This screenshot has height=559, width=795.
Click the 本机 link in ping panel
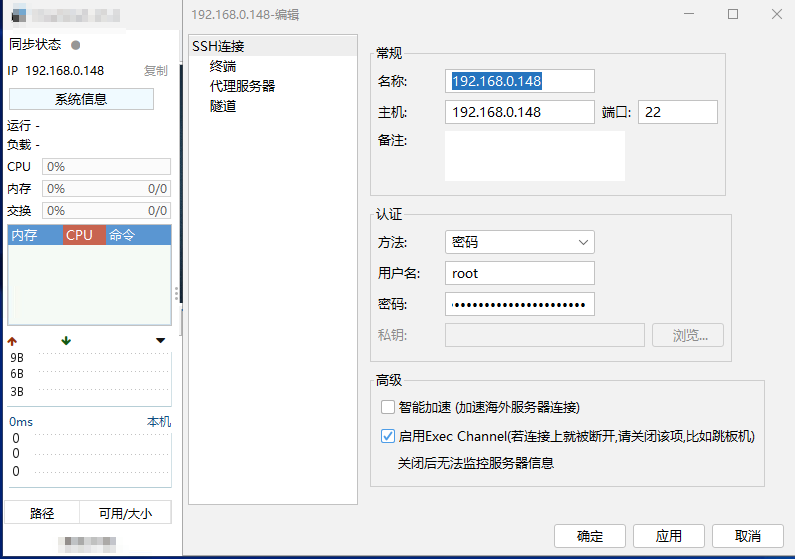(159, 422)
